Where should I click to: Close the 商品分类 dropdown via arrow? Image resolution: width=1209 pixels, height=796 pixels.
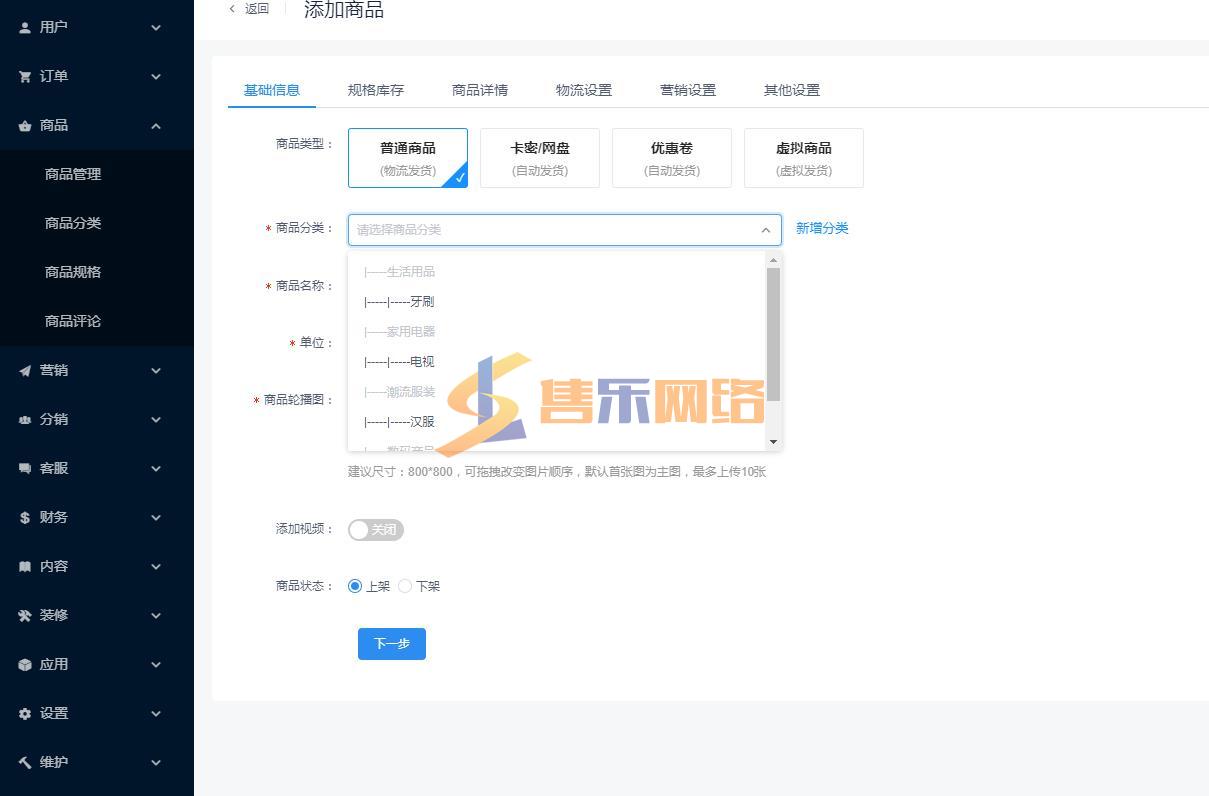click(x=765, y=230)
